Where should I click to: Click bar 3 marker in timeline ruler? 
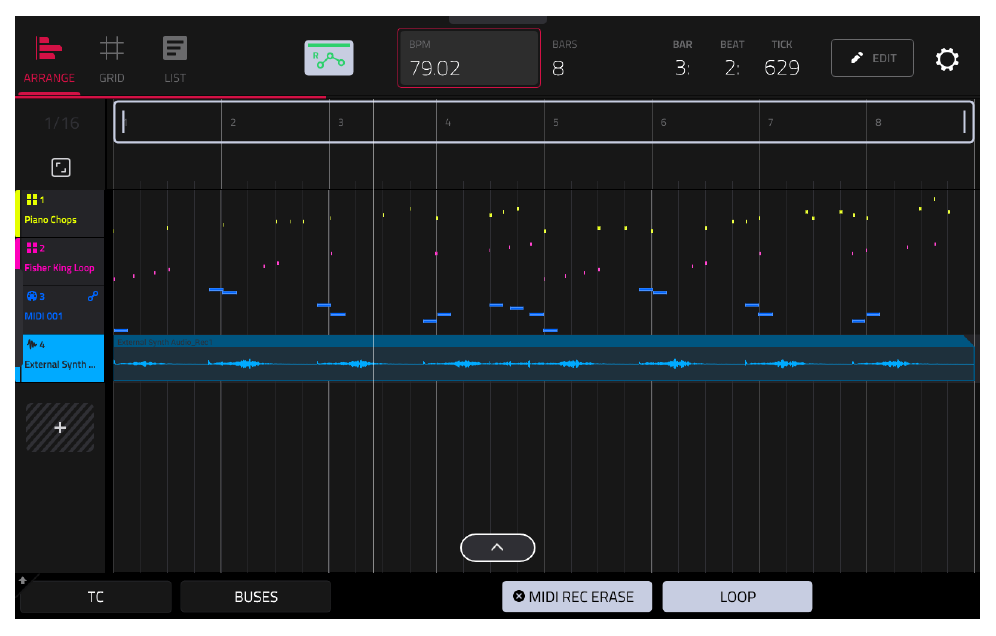341,123
